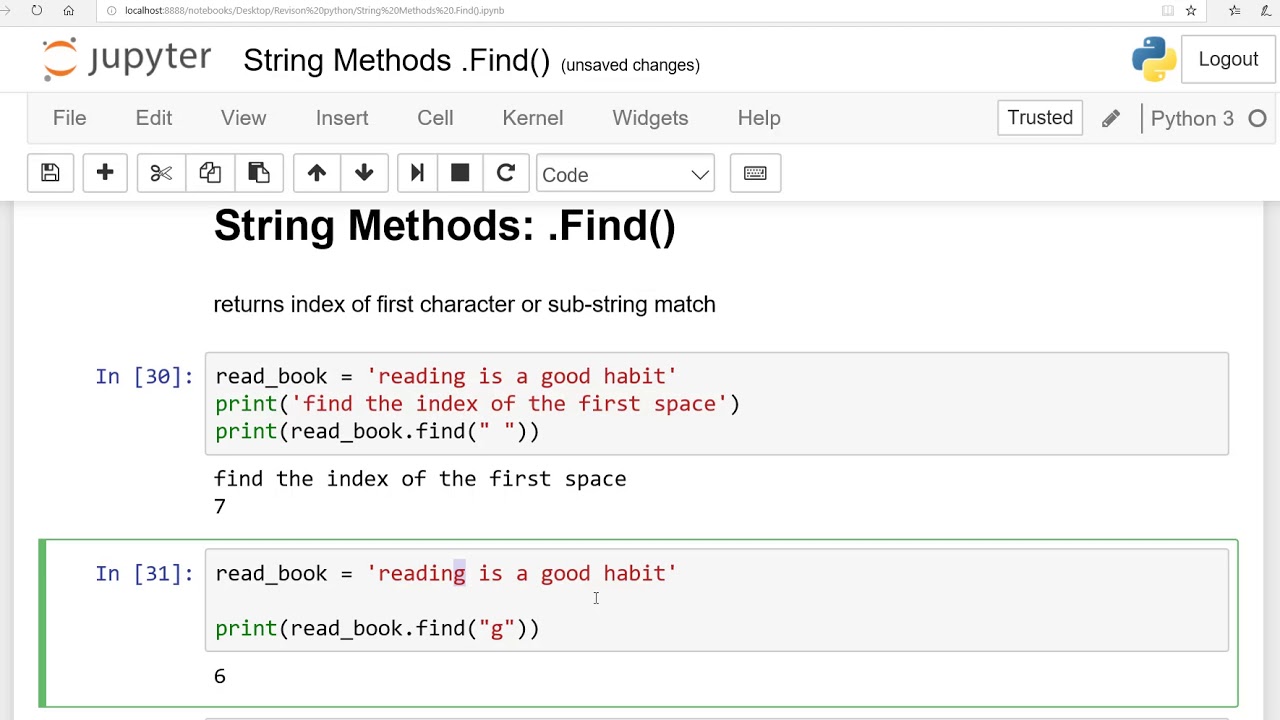Interrupt the kernel with the stop icon
Screen dimensions: 1280x720
[x=460, y=174]
